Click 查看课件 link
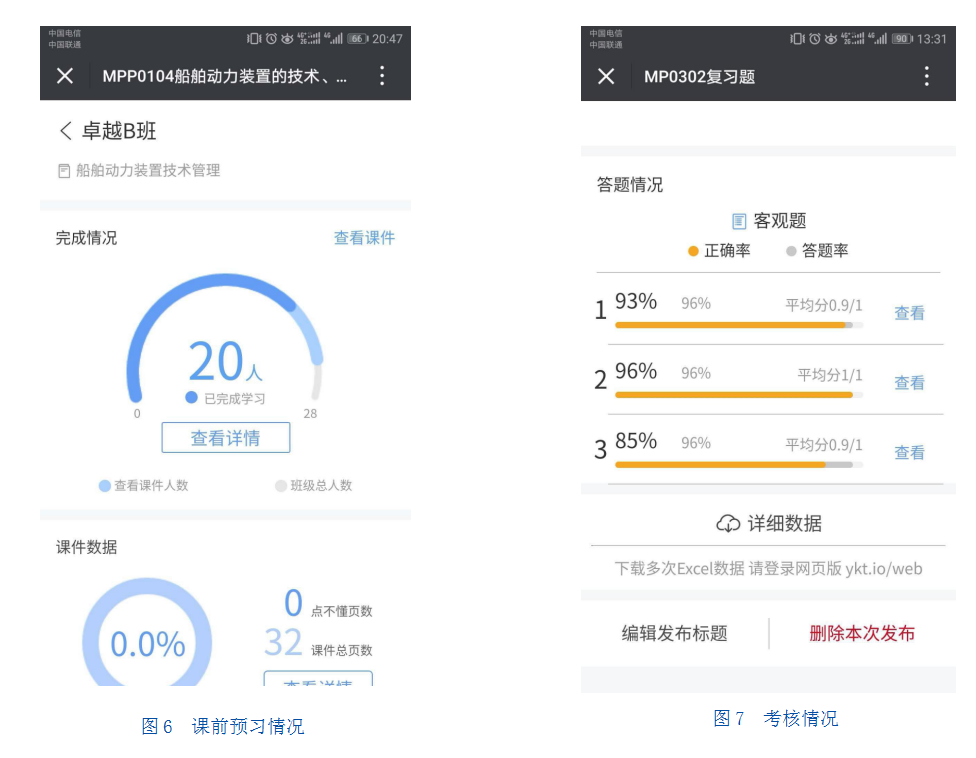 (x=364, y=238)
